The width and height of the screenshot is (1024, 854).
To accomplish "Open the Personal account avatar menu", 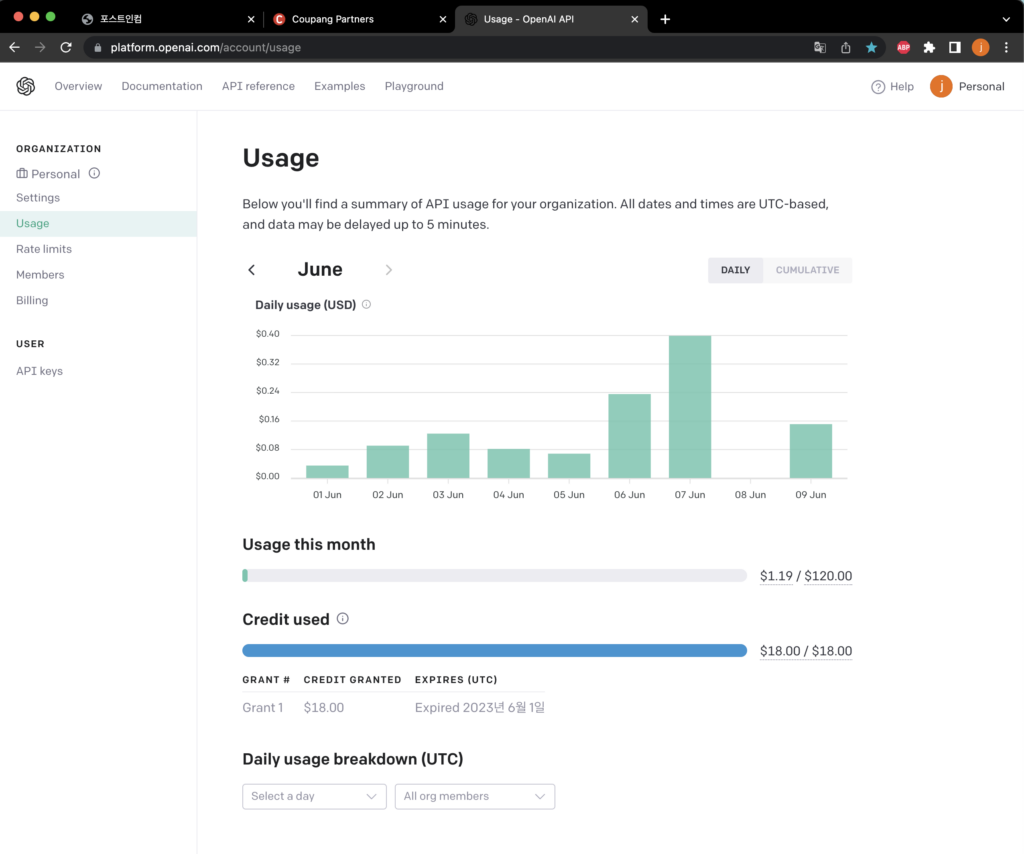I will click(941, 87).
